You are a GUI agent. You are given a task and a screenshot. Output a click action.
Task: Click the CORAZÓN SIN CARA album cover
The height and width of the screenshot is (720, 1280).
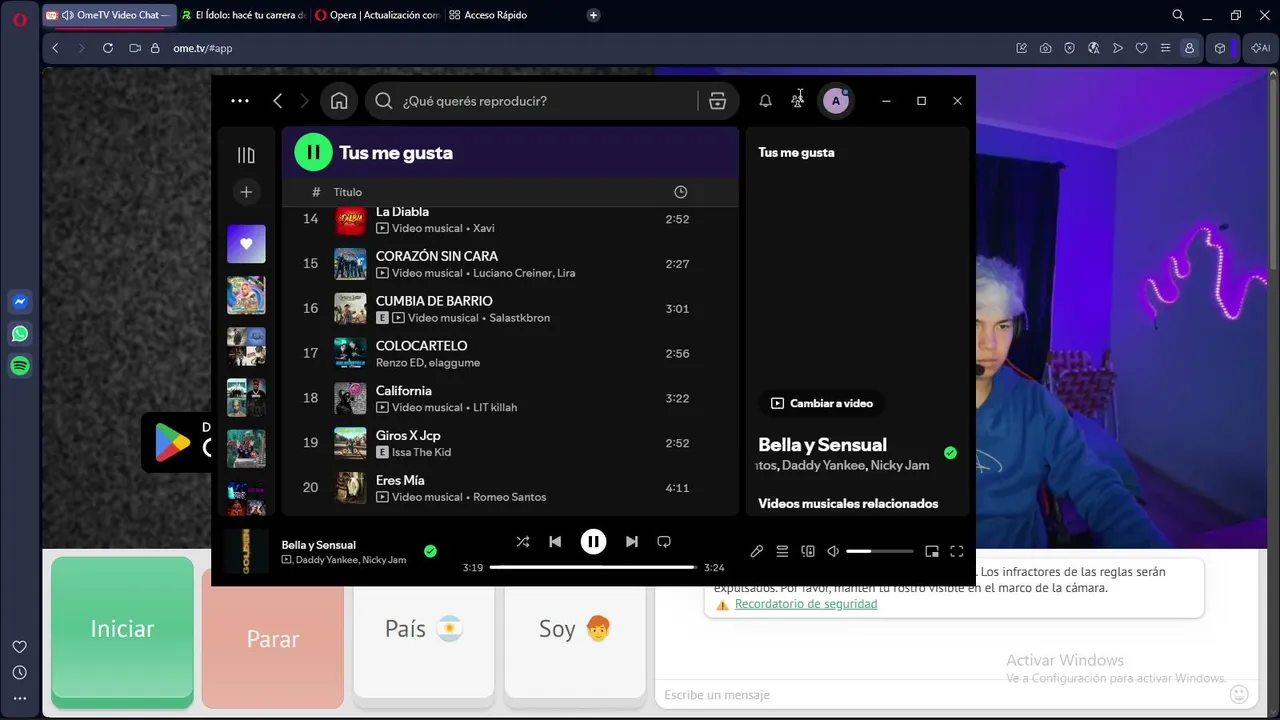point(350,264)
